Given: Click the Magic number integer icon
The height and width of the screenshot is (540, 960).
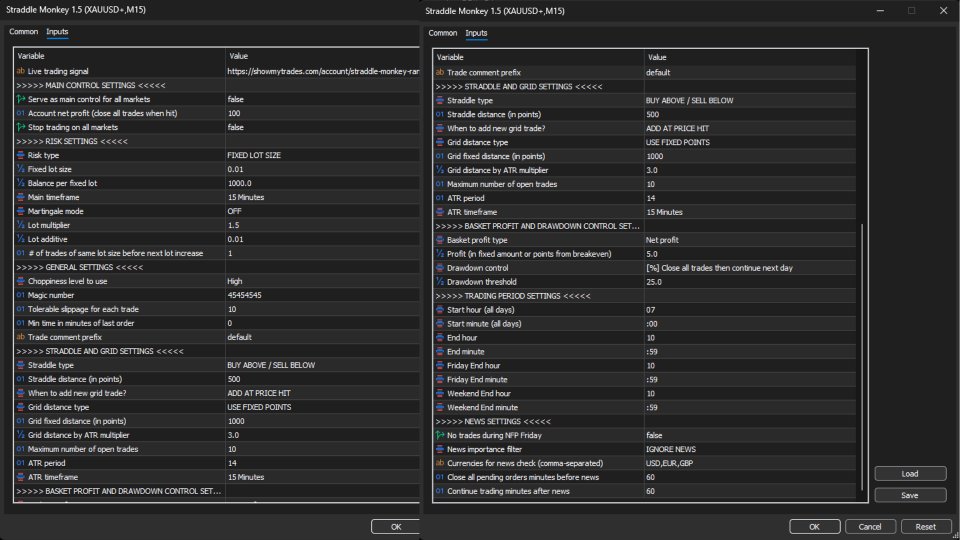Looking at the screenshot, I should (21, 295).
